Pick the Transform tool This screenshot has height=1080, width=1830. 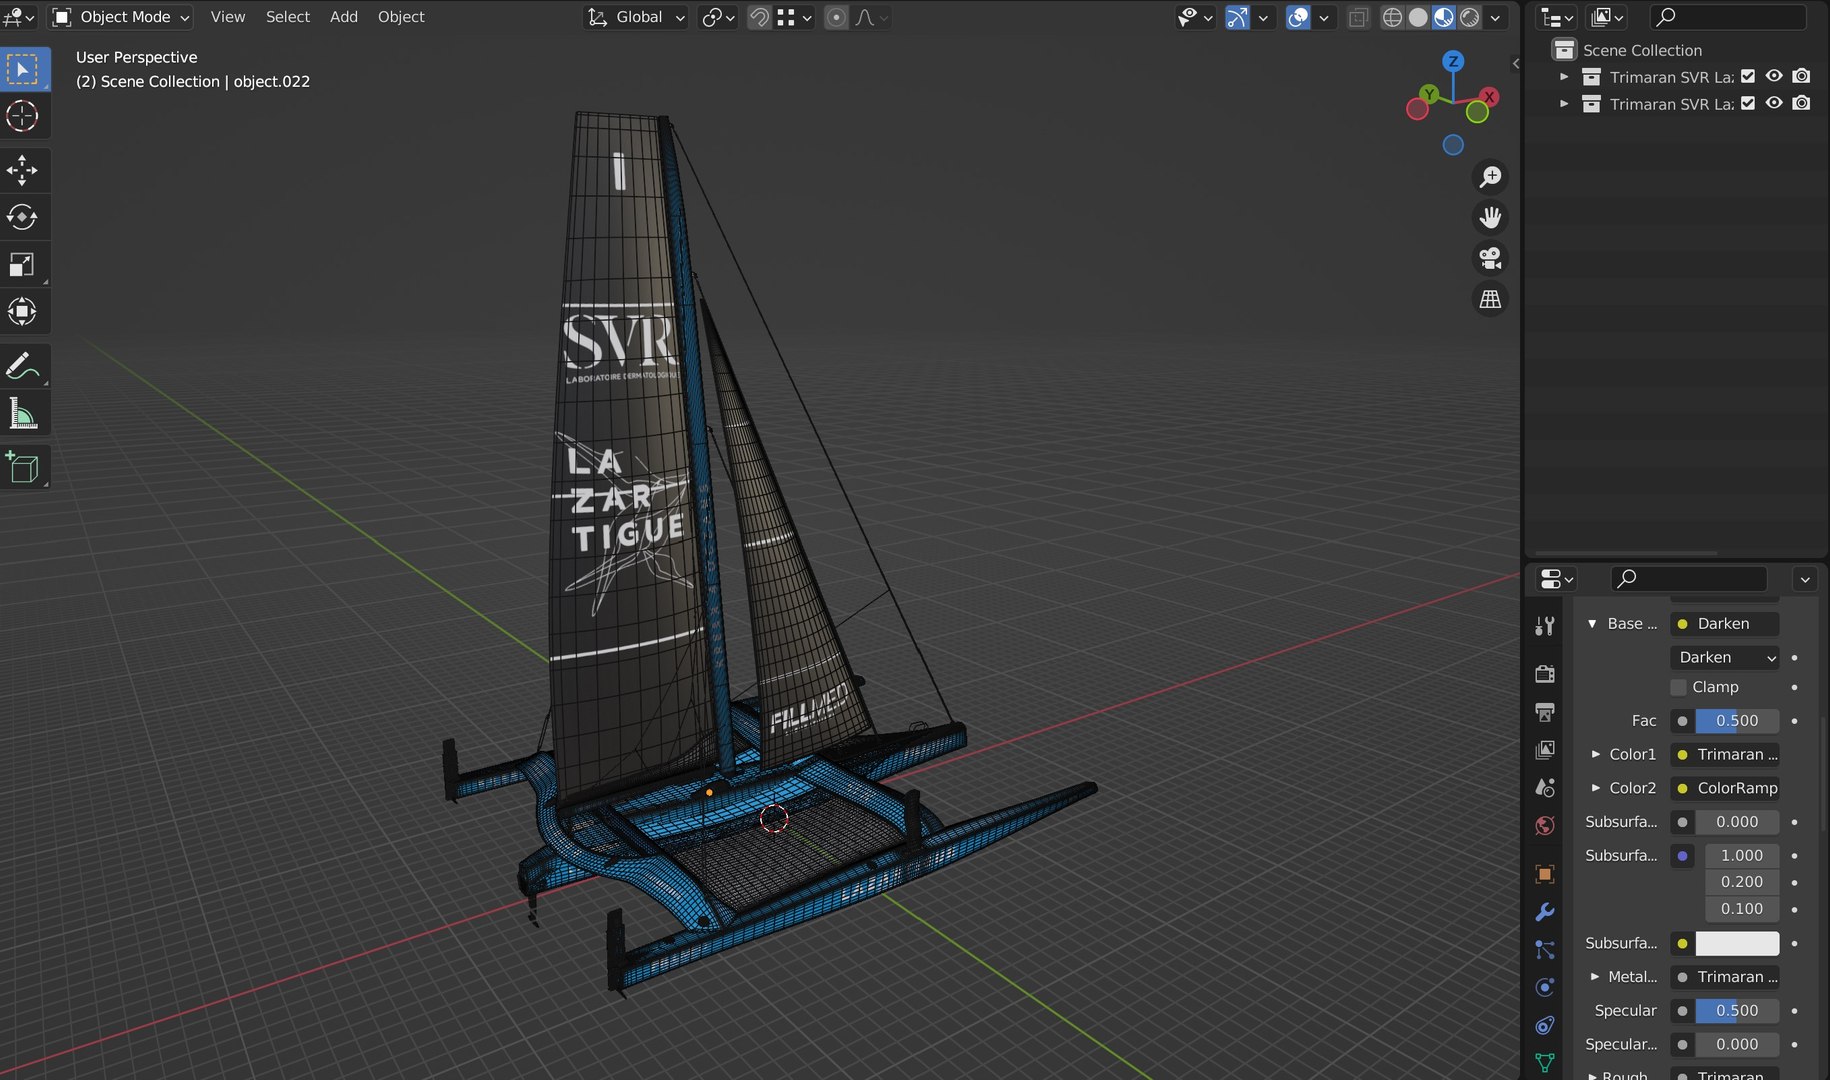22,312
